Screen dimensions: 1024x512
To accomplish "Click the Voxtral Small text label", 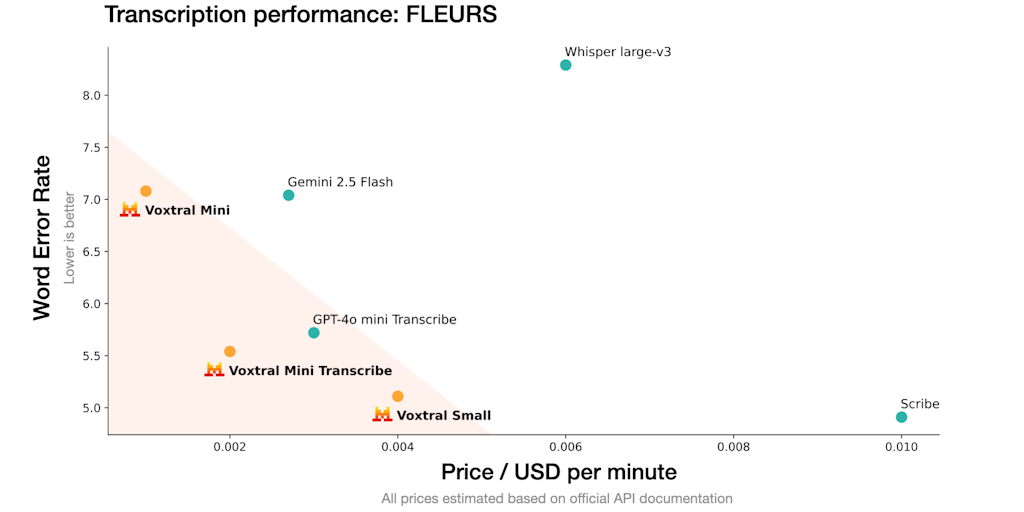I will tap(444, 416).
